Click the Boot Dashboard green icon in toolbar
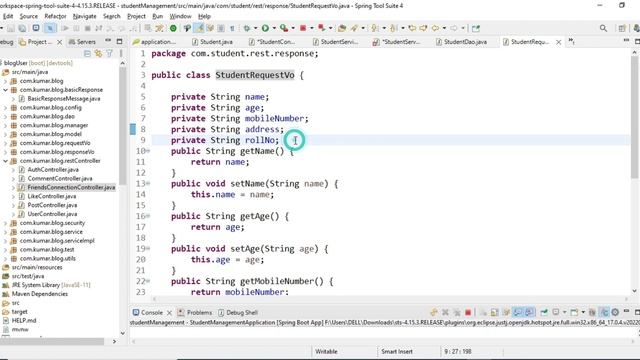 [173, 28]
